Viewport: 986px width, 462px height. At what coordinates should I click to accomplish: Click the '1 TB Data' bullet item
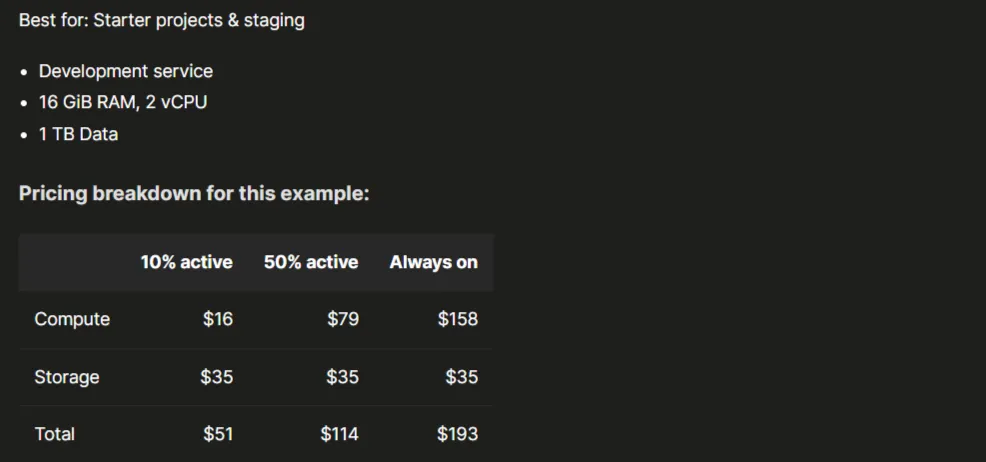(79, 135)
